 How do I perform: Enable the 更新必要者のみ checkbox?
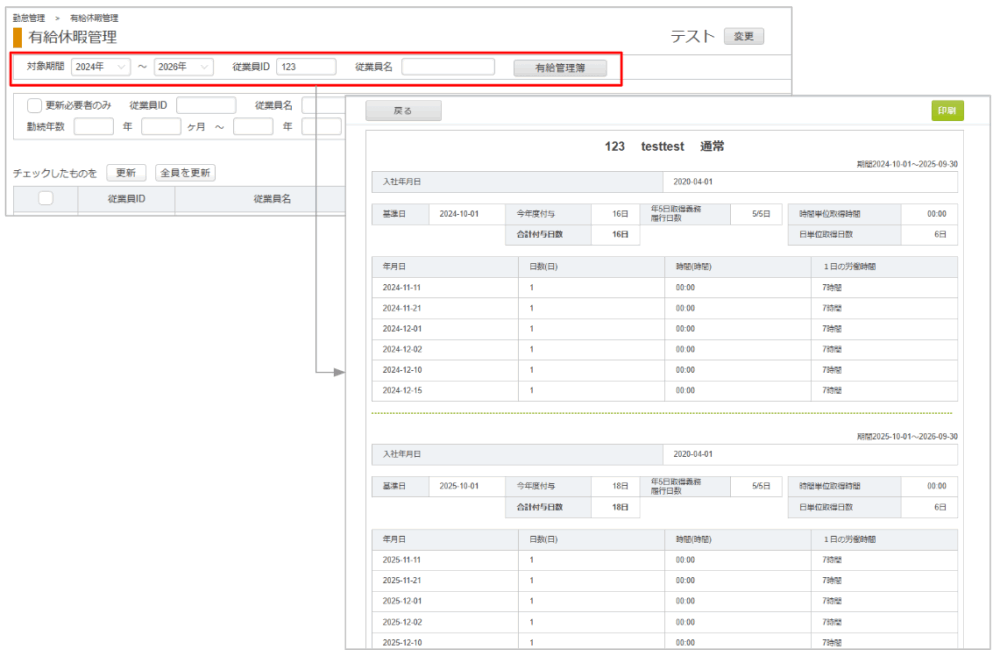point(35,105)
